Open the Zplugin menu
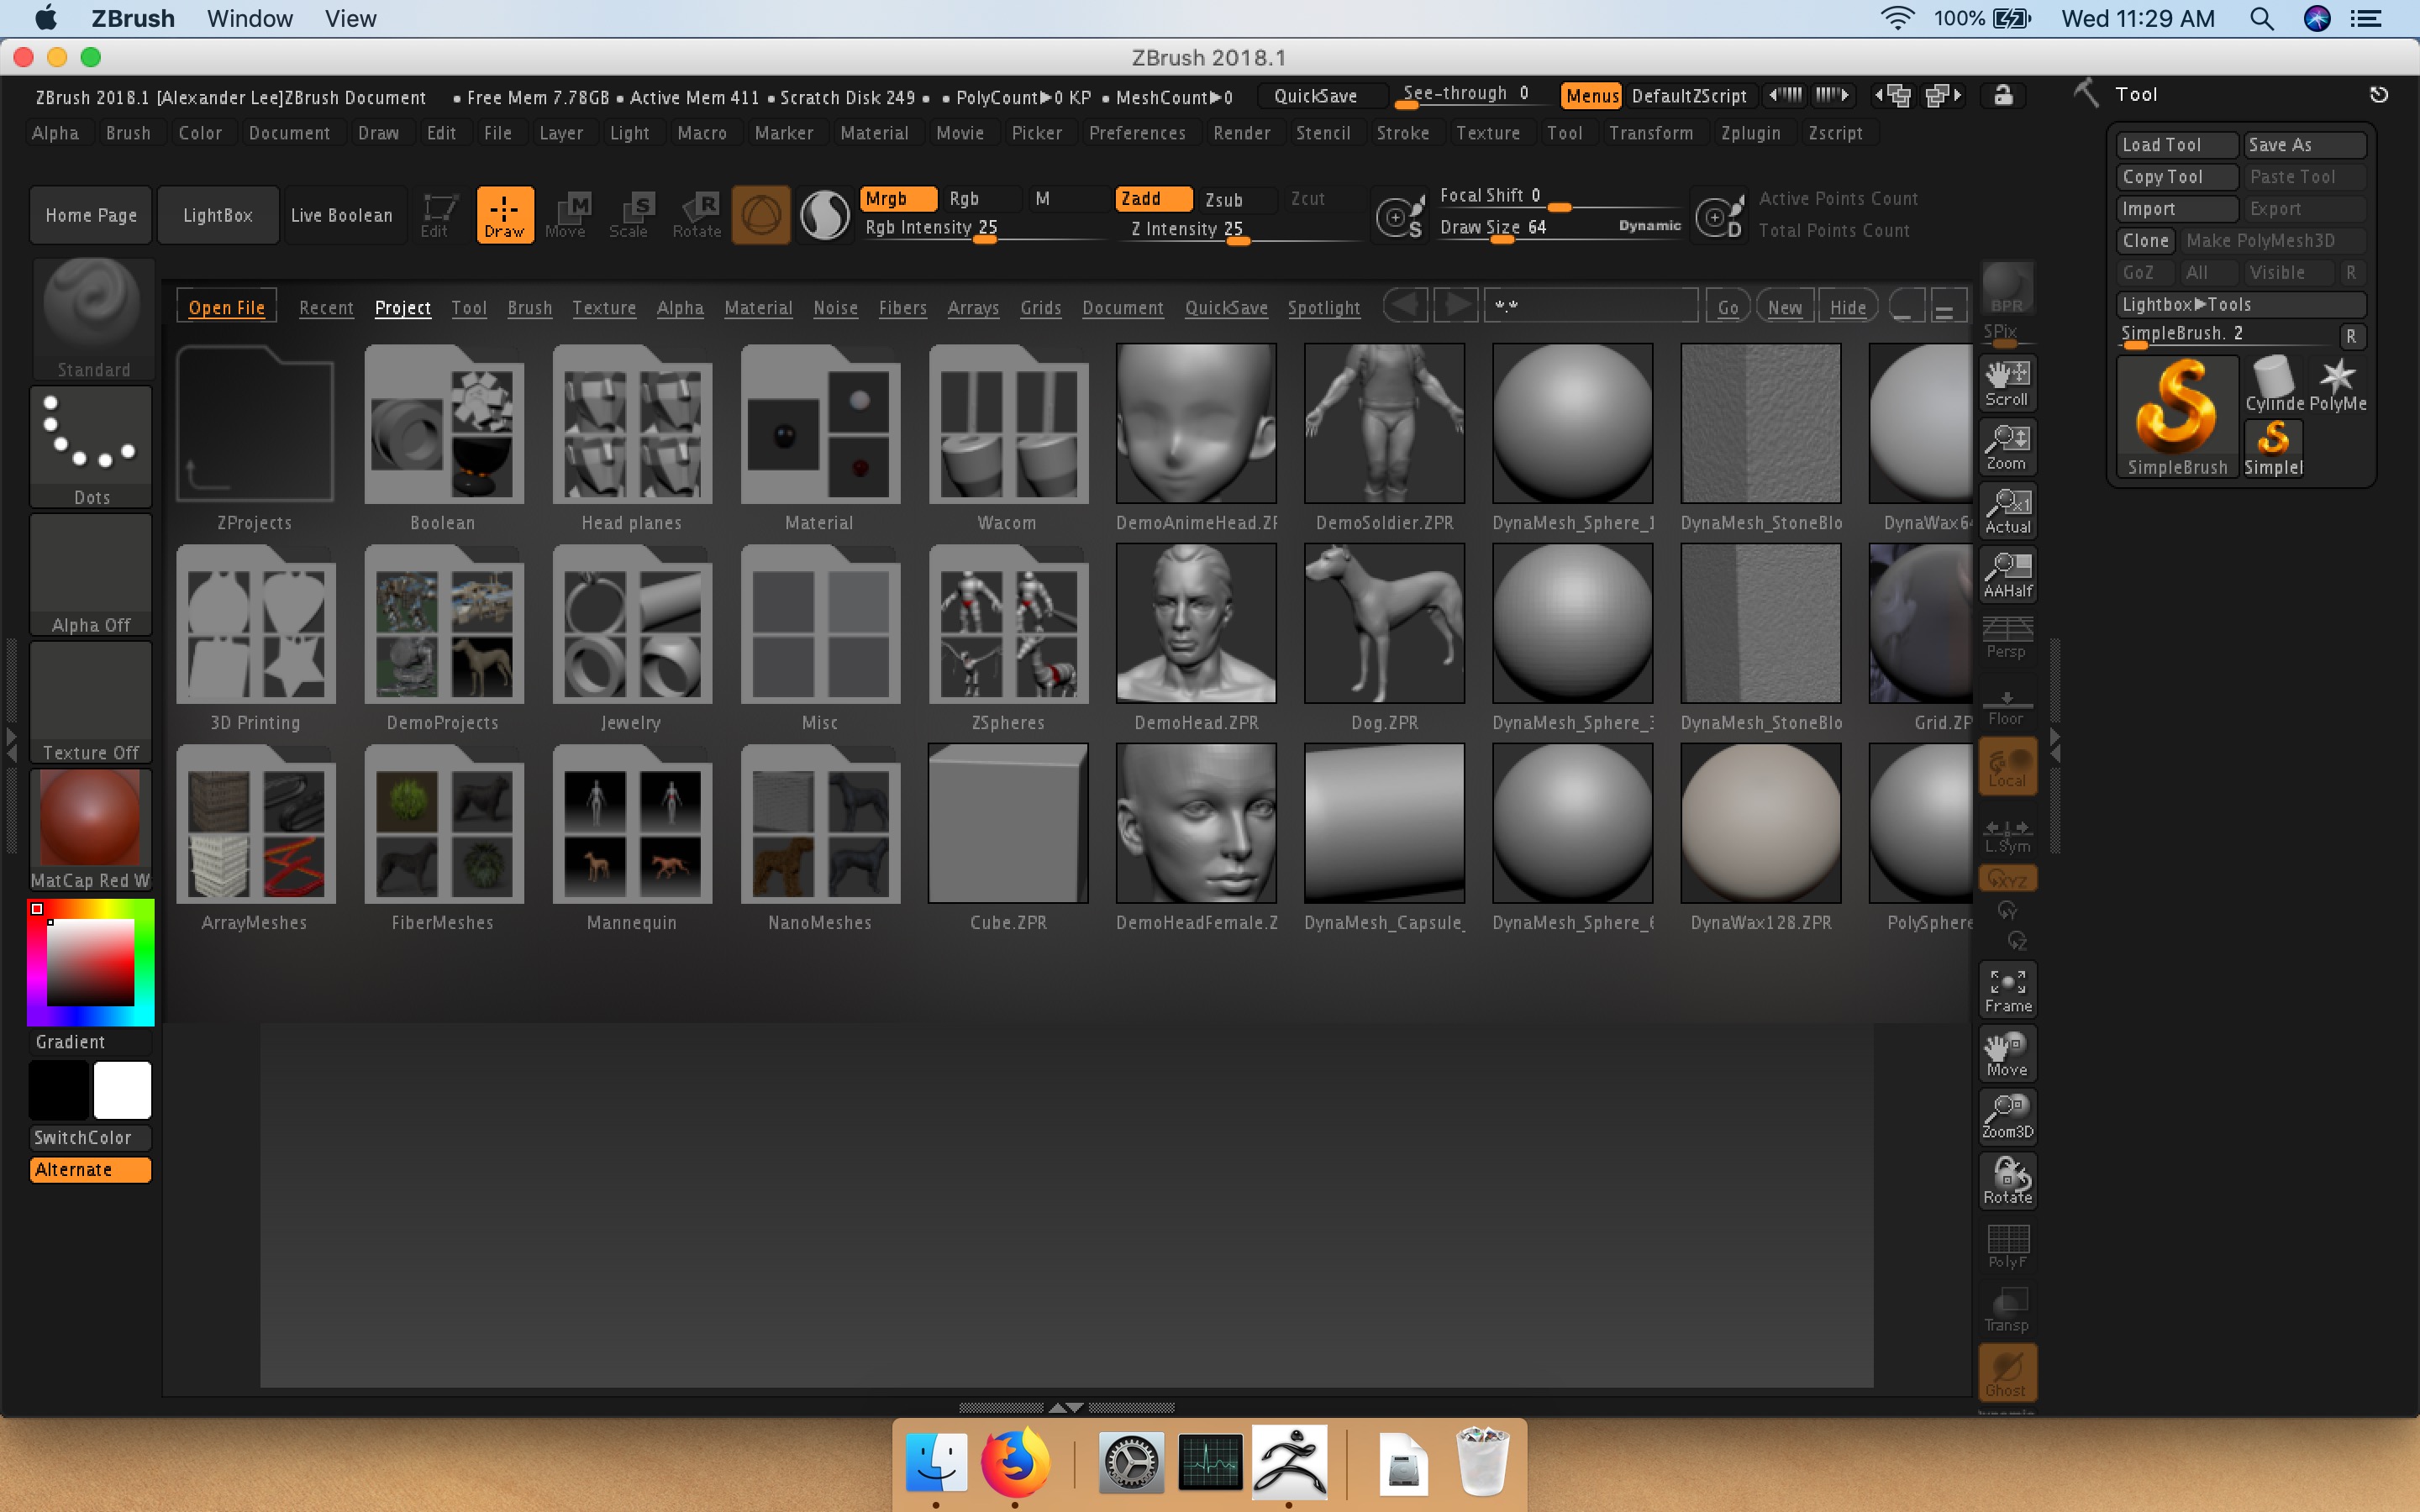This screenshot has height=1512, width=2420. [1750, 133]
